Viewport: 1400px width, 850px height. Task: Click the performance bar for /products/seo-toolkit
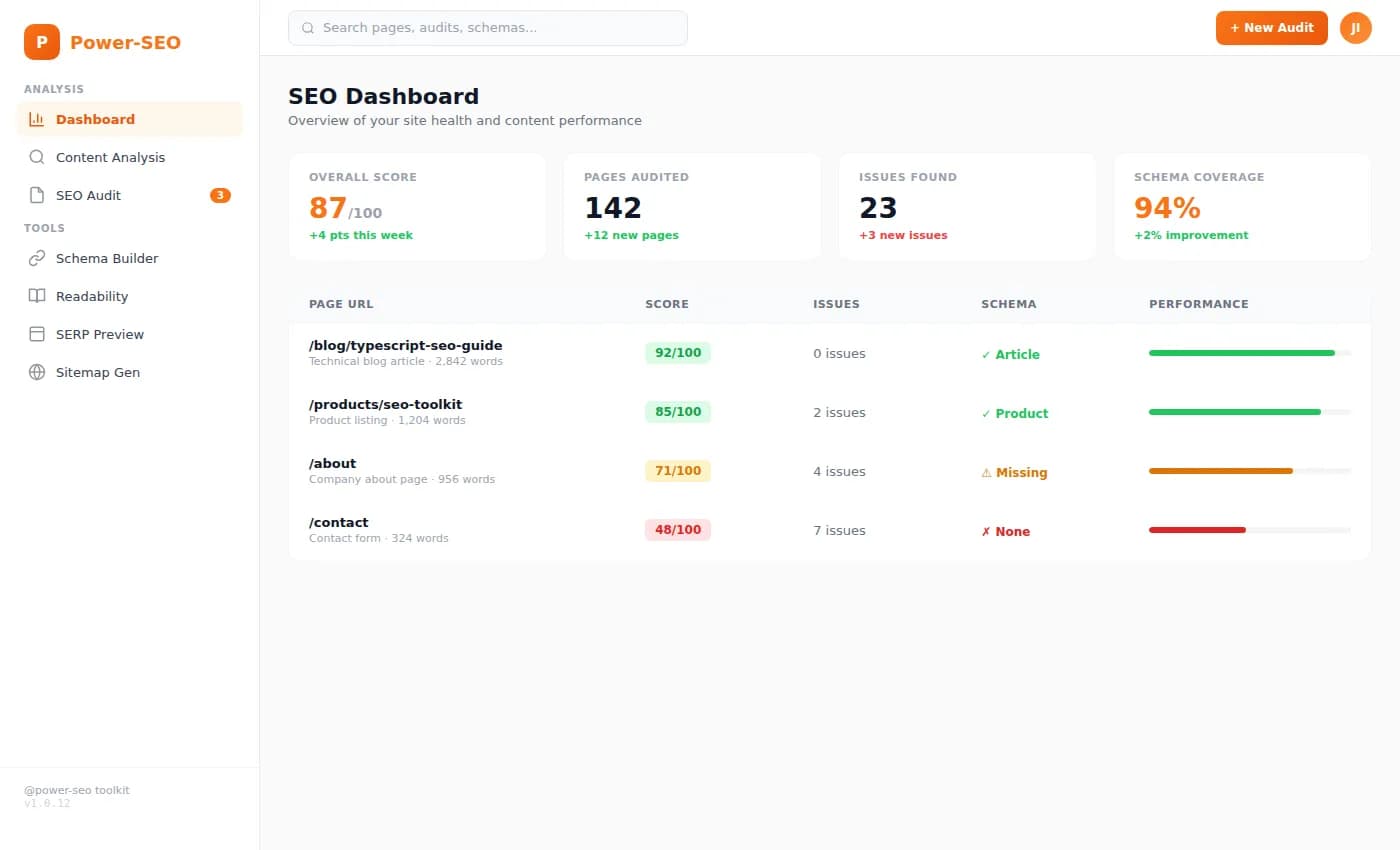click(x=1250, y=412)
